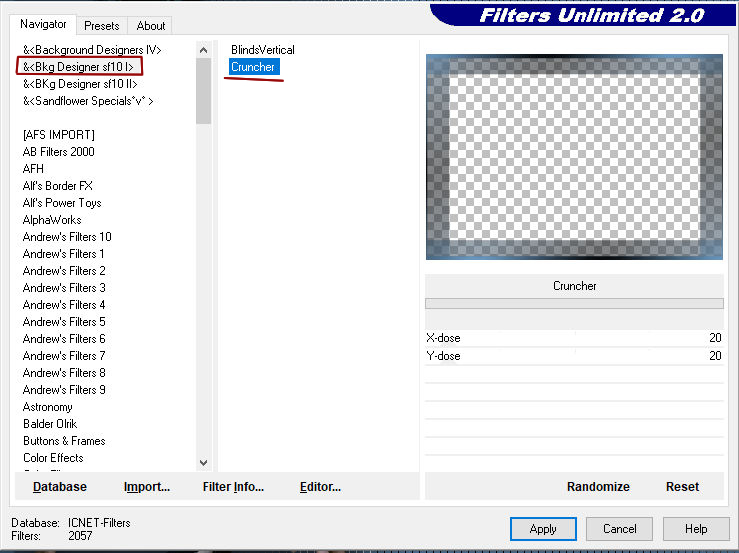Screen dimensions: 739x553
Task: Adjust the X-dose slider
Action: click(x=574, y=338)
